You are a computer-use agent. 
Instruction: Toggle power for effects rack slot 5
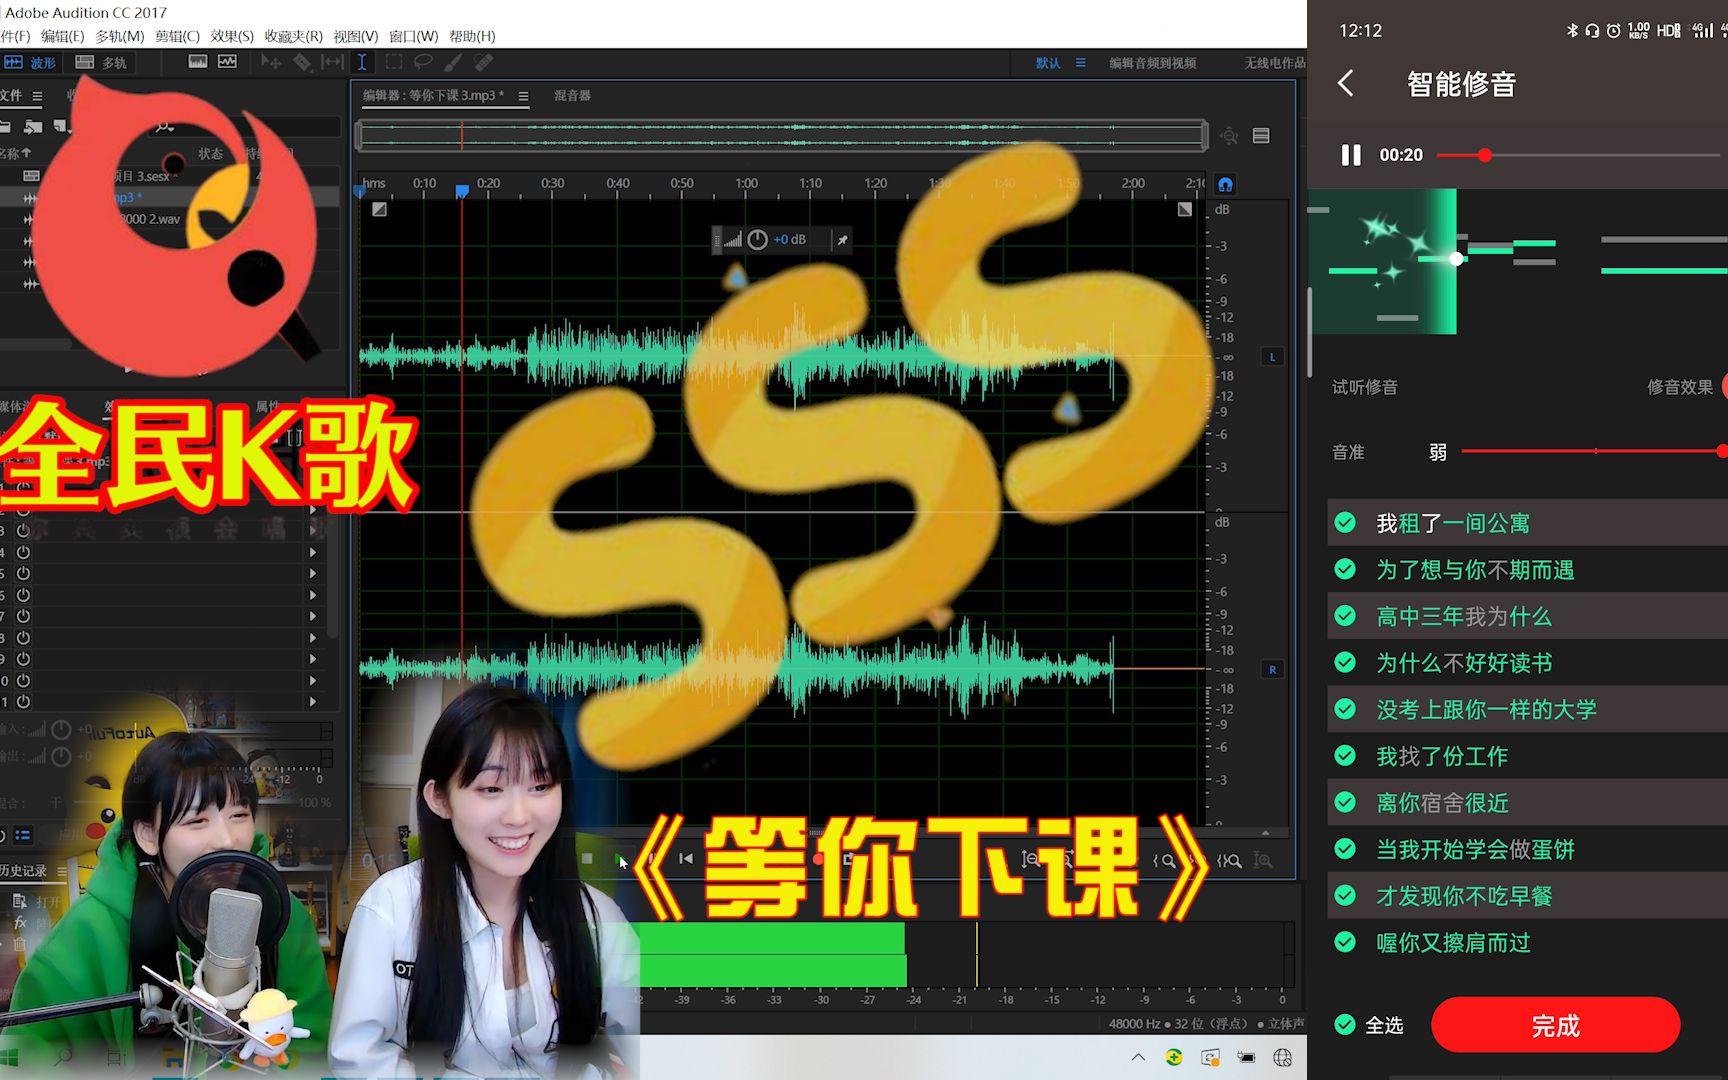coord(23,574)
